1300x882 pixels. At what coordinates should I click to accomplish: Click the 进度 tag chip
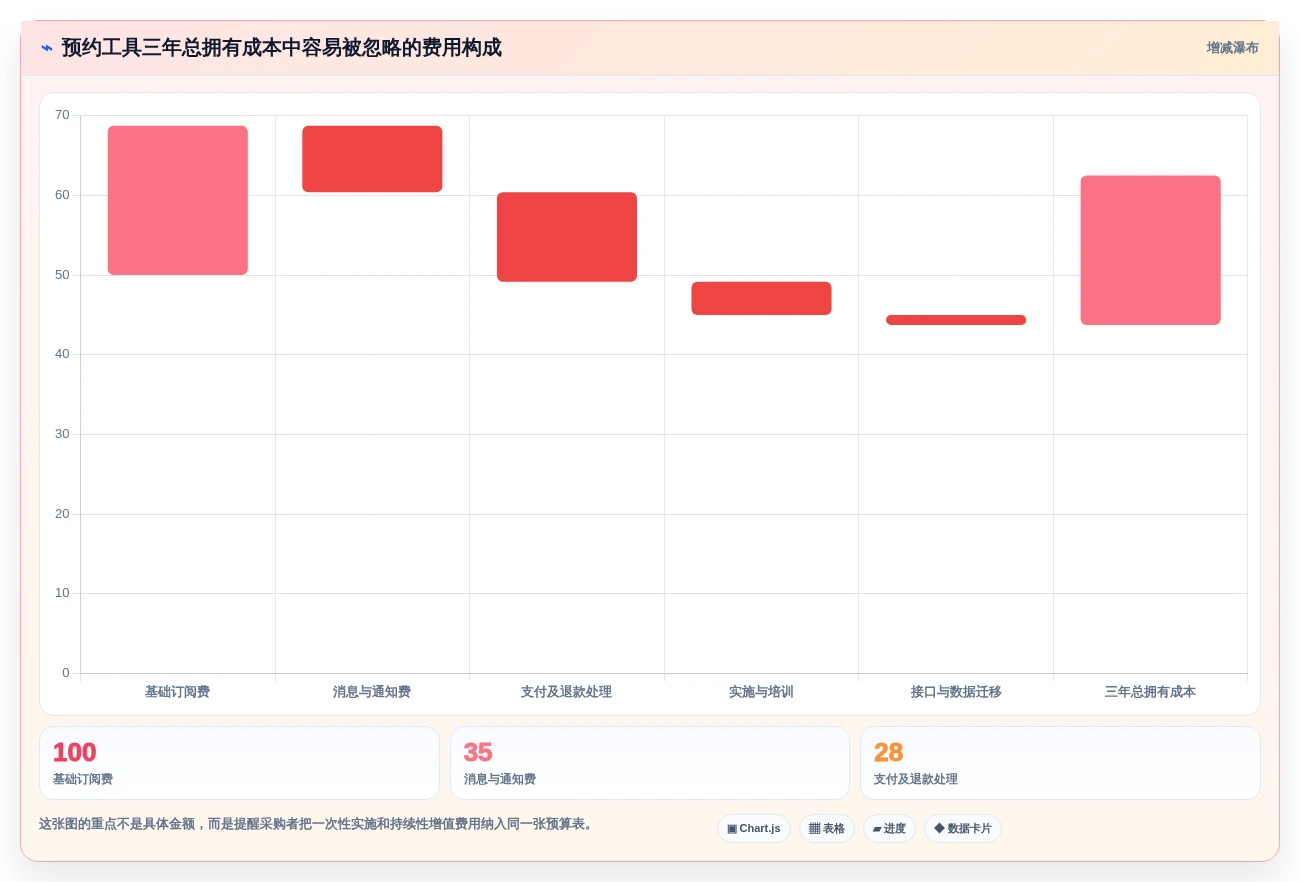889,828
